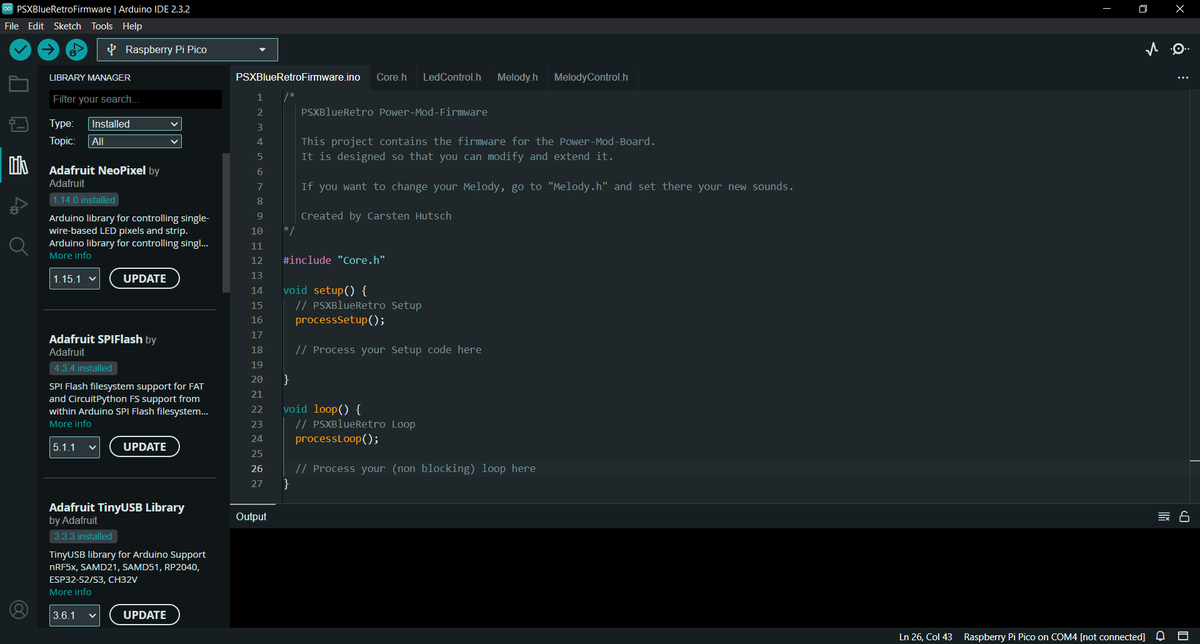Select the Library Manager sidebar icon
This screenshot has height=644, width=1200.
(x=18, y=165)
